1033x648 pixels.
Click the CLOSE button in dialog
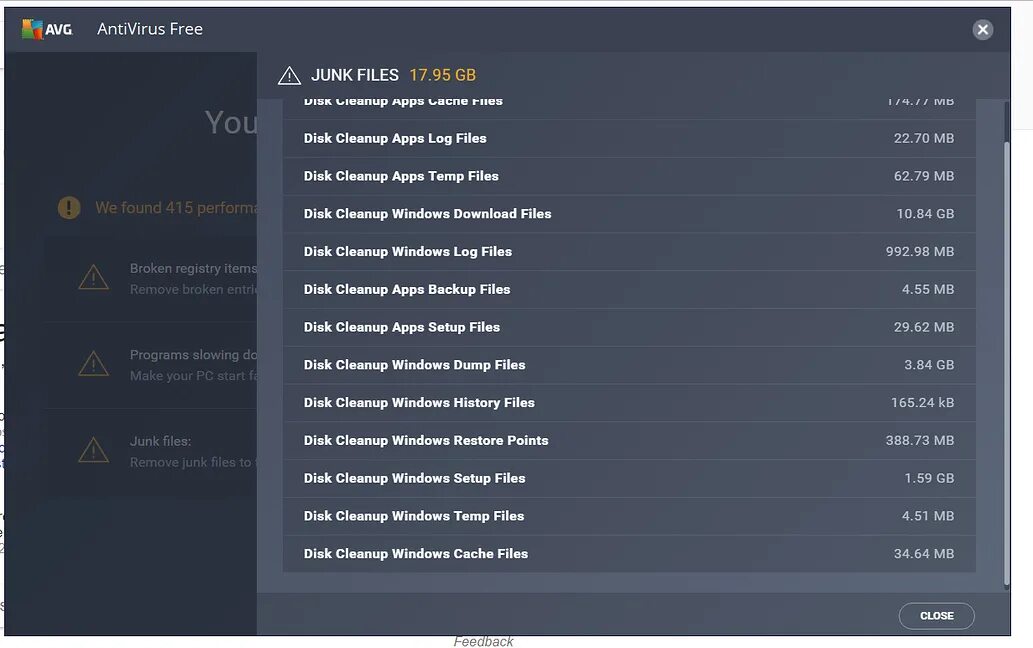(936, 616)
